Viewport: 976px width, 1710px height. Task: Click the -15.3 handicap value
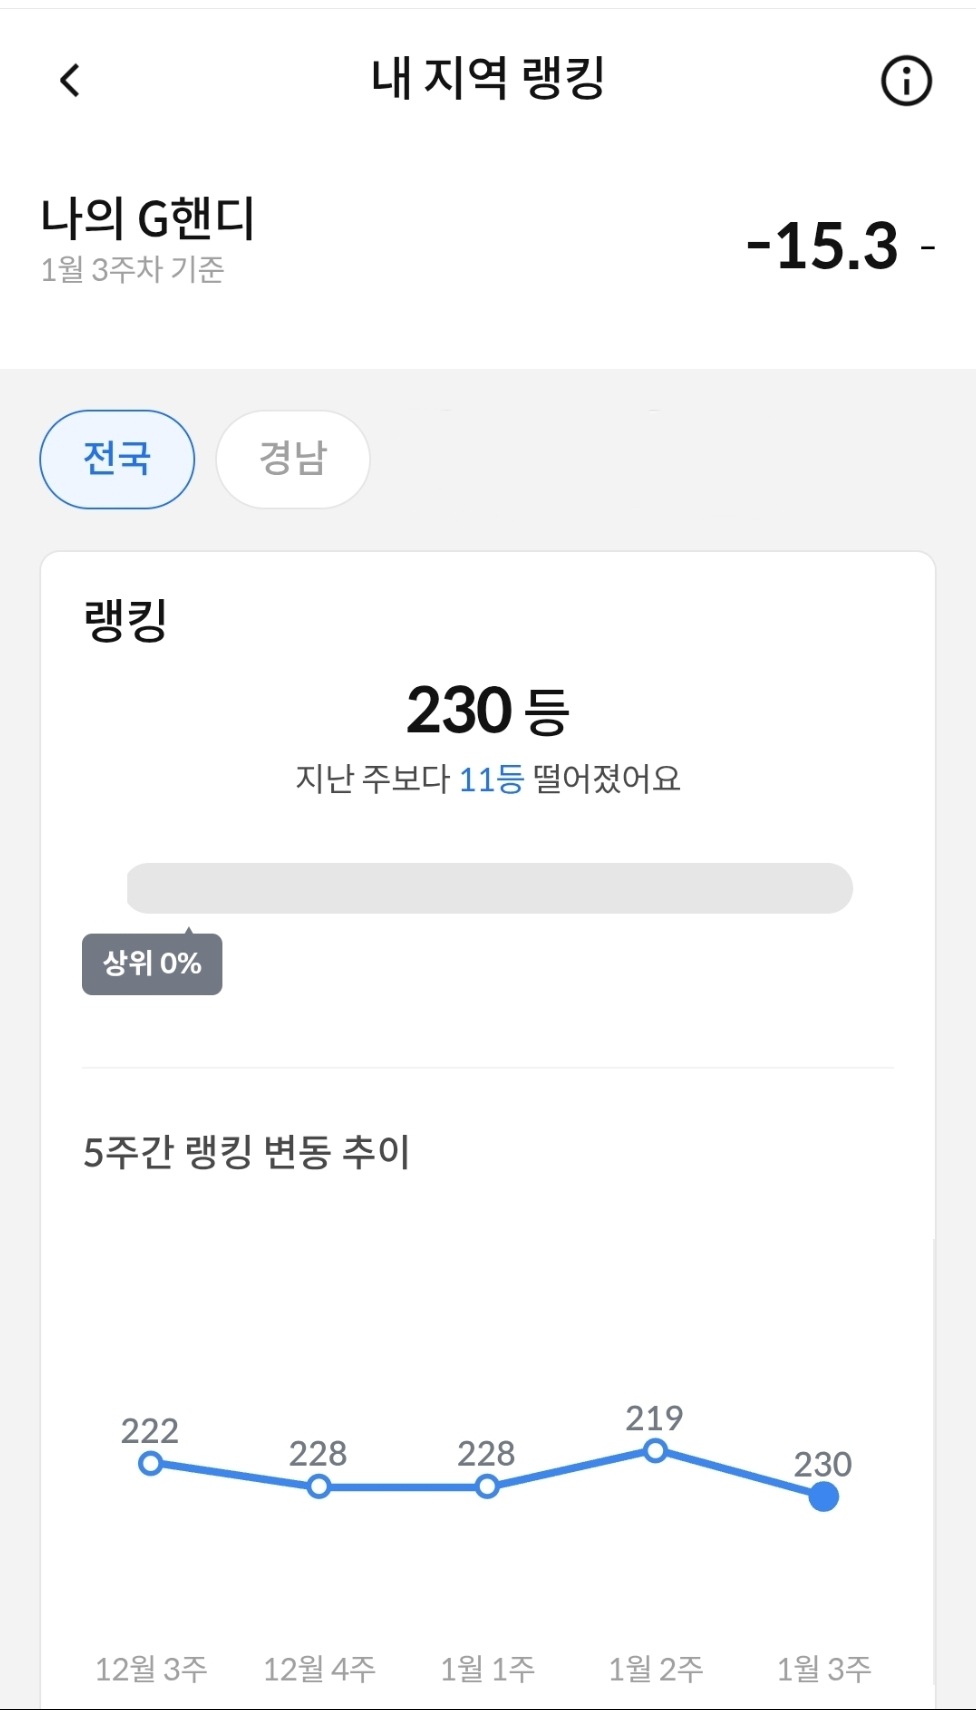(x=823, y=245)
